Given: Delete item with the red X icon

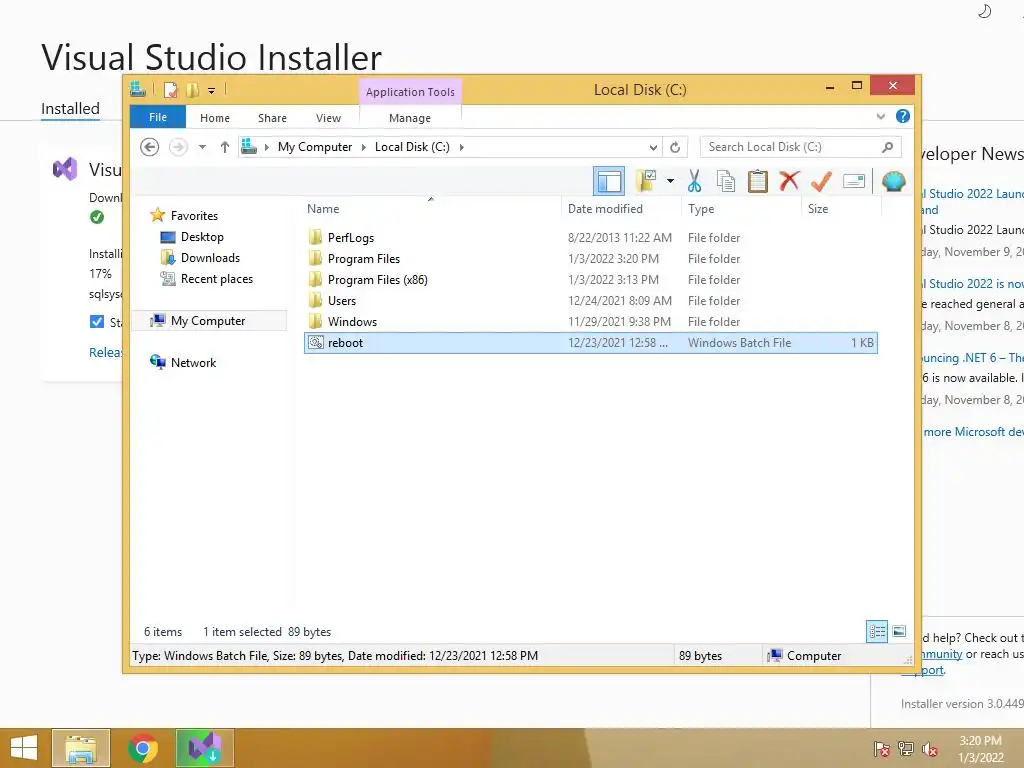Looking at the screenshot, I should (x=789, y=180).
